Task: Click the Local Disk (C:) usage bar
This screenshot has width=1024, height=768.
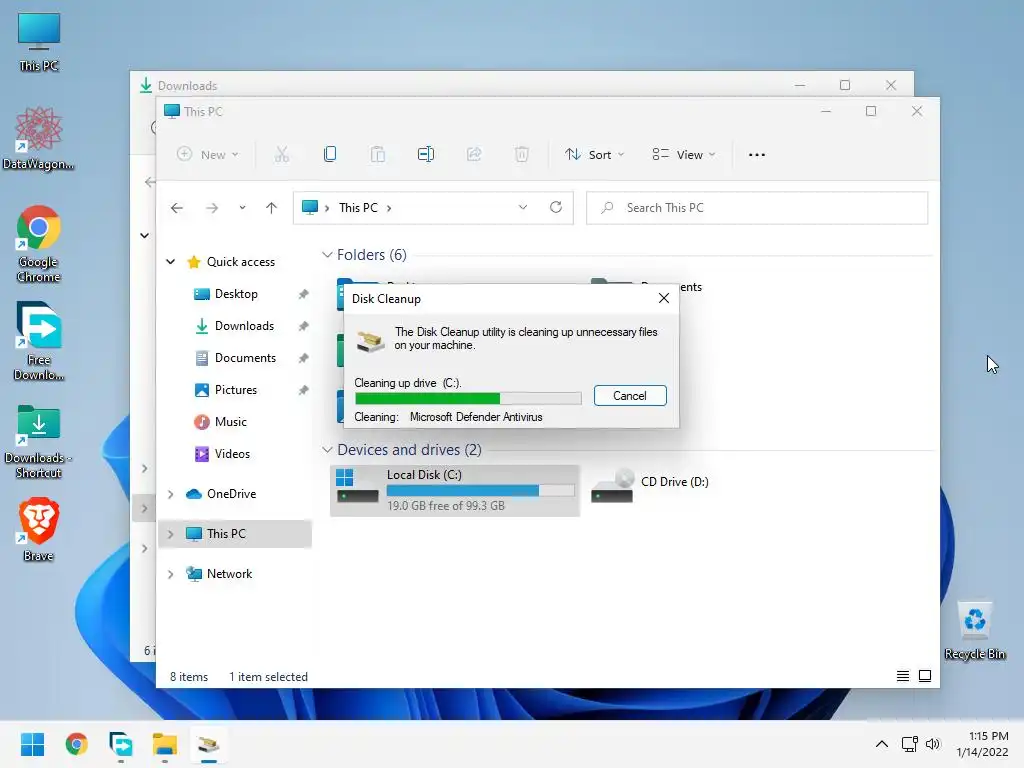Action: [481, 490]
